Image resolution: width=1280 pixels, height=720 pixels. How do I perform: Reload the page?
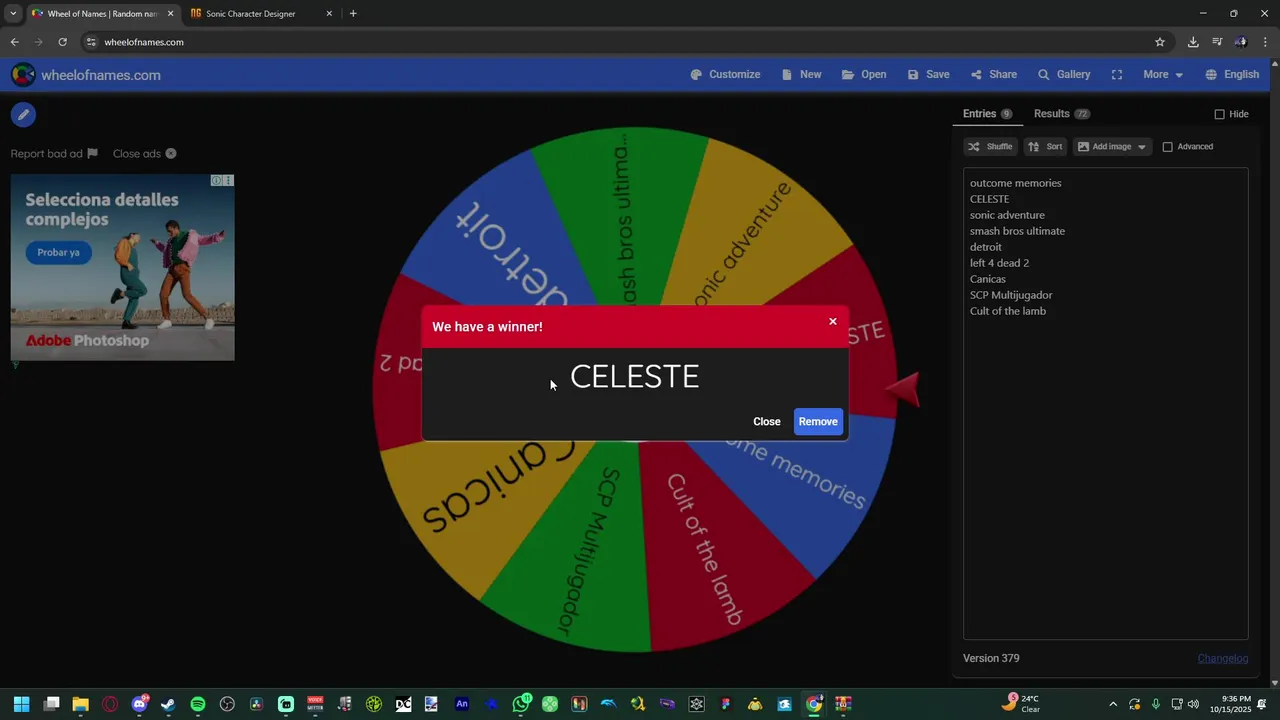62,42
